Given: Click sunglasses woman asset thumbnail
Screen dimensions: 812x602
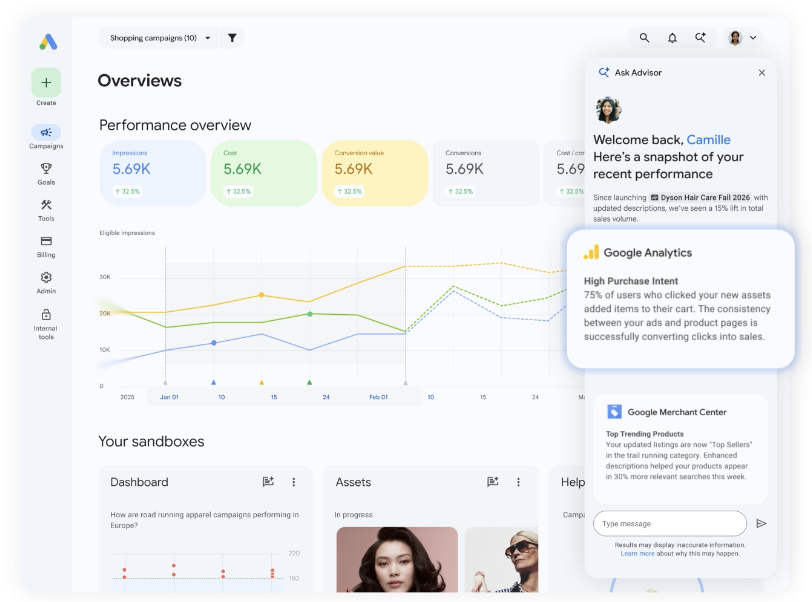Looking at the screenshot, I should pyautogui.click(x=501, y=560).
